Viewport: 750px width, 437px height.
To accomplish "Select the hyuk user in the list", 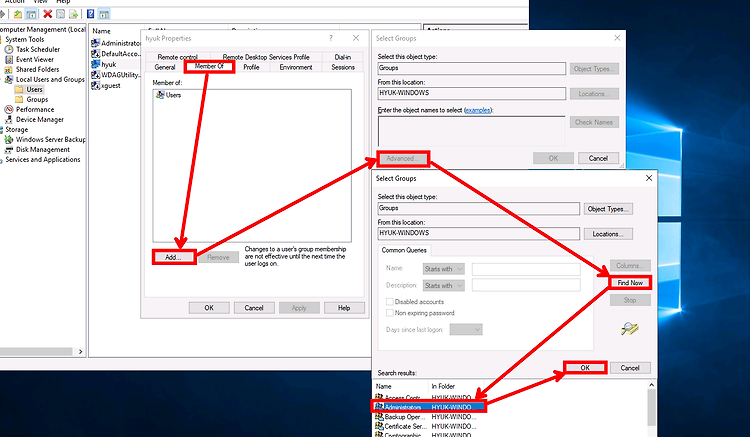I will tap(104, 64).
